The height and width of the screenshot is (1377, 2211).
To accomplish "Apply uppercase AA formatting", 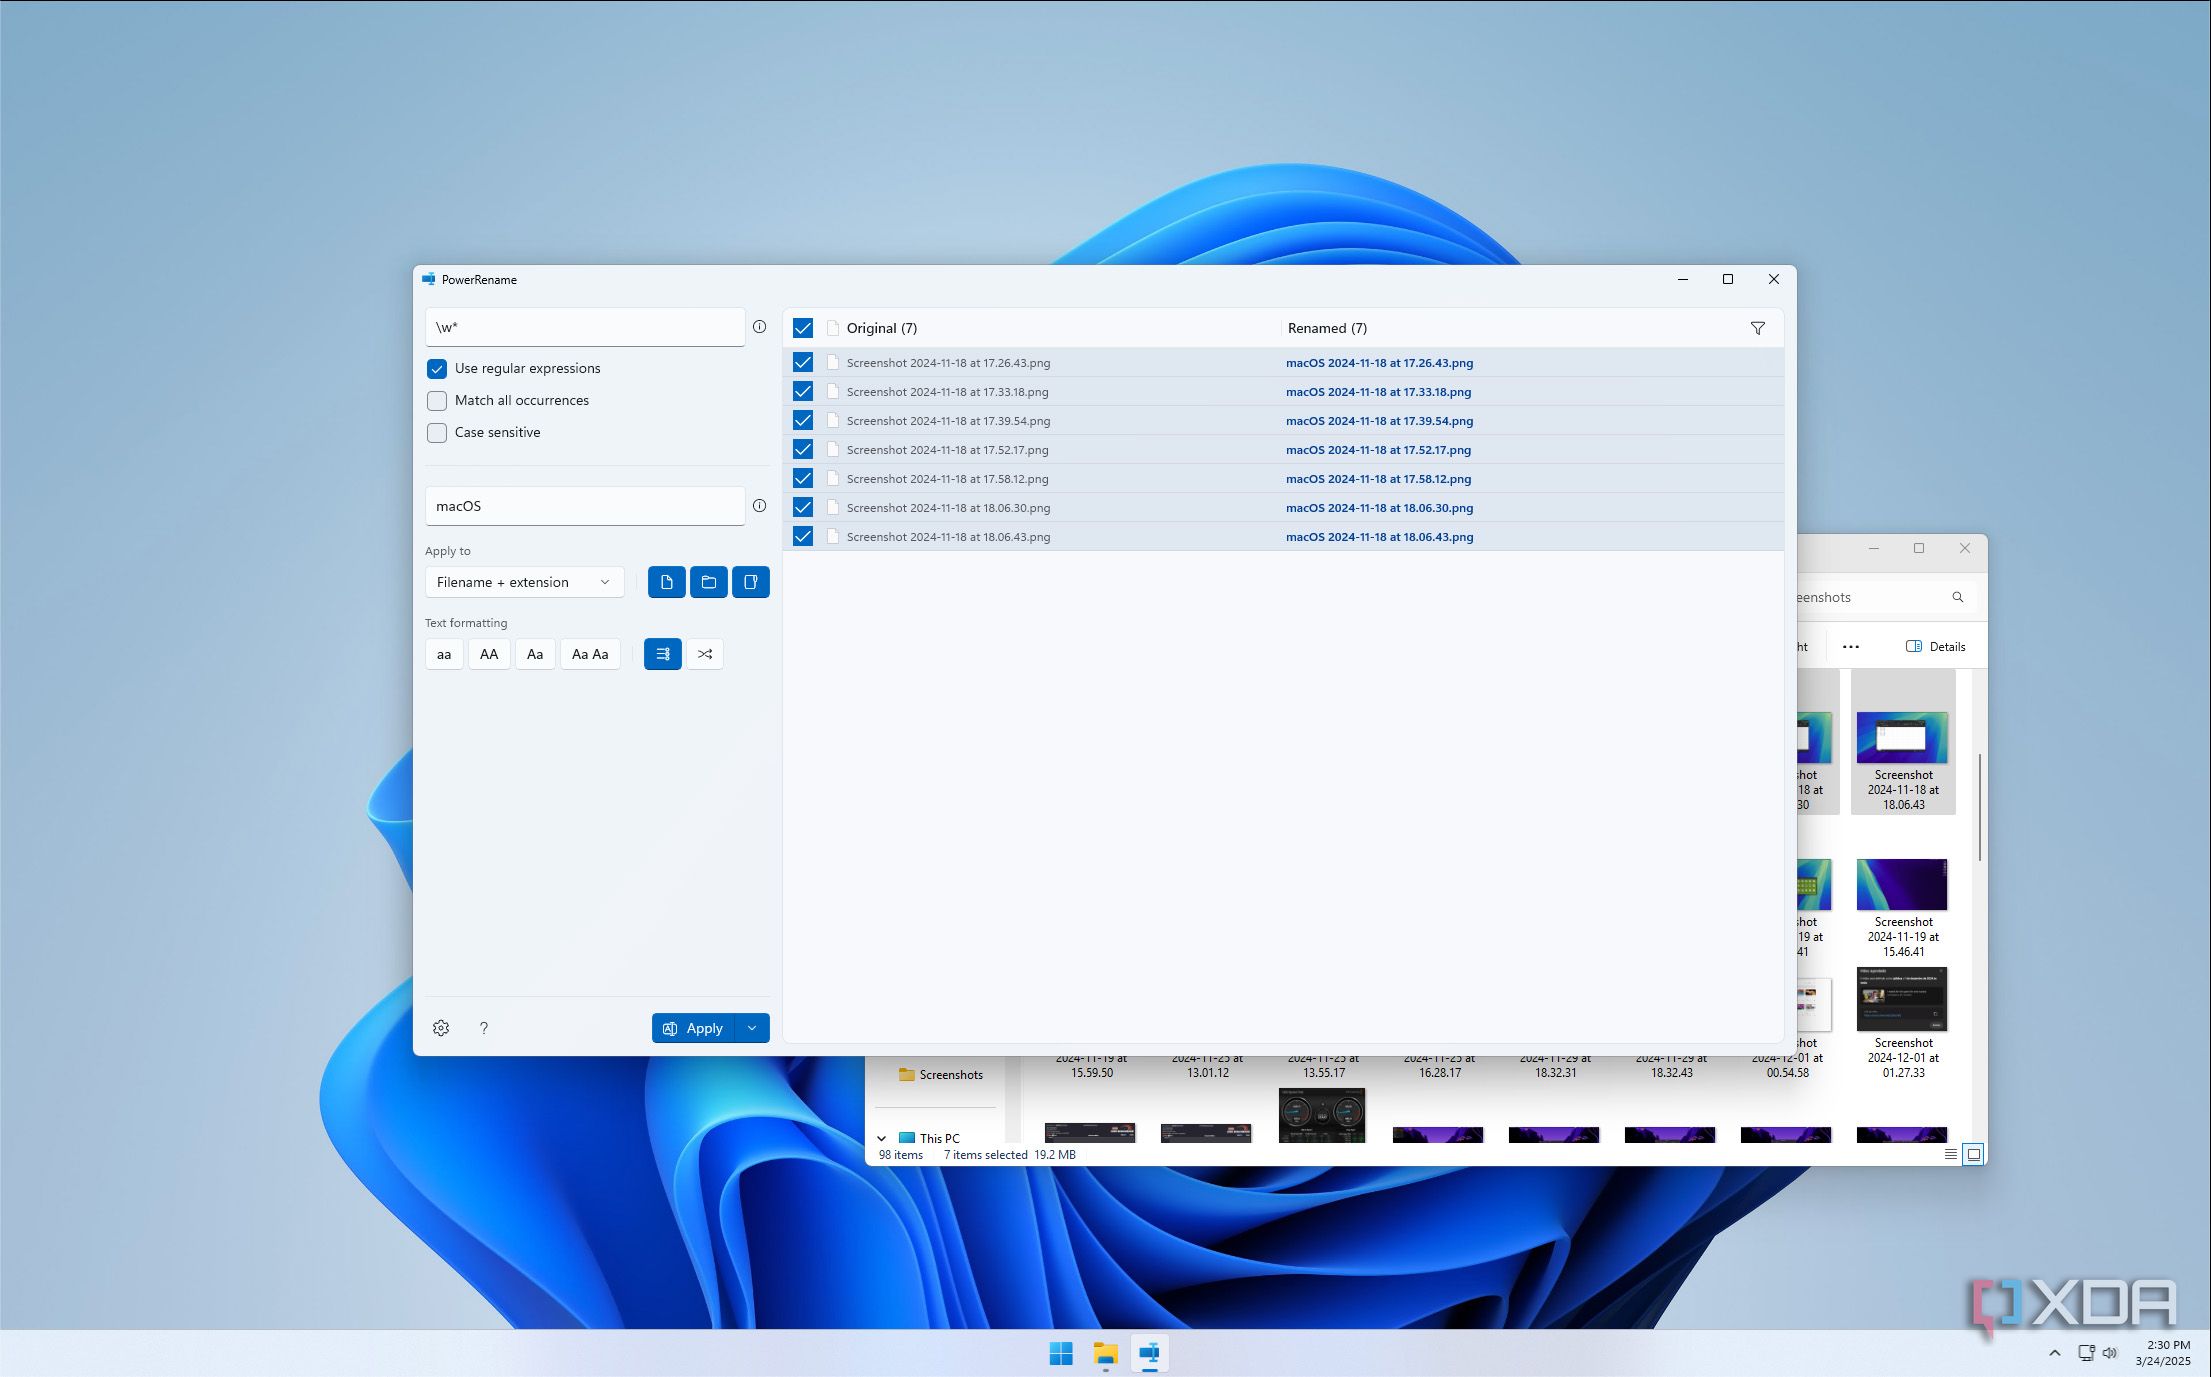I will [489, 654].
